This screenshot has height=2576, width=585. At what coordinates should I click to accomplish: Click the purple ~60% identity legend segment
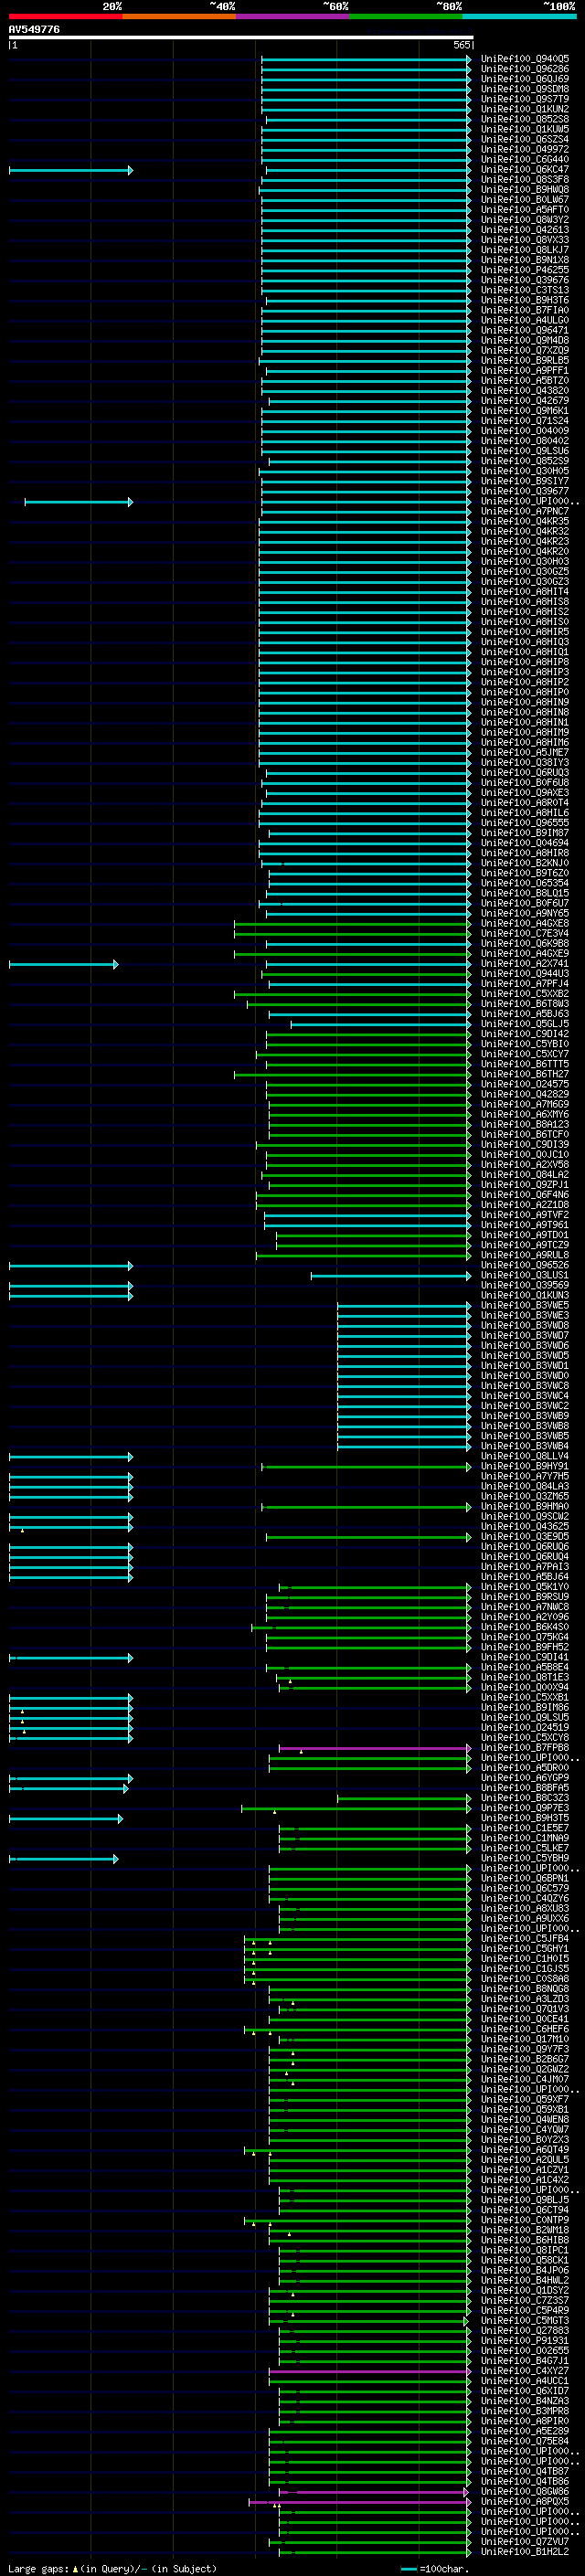point(292,16)
